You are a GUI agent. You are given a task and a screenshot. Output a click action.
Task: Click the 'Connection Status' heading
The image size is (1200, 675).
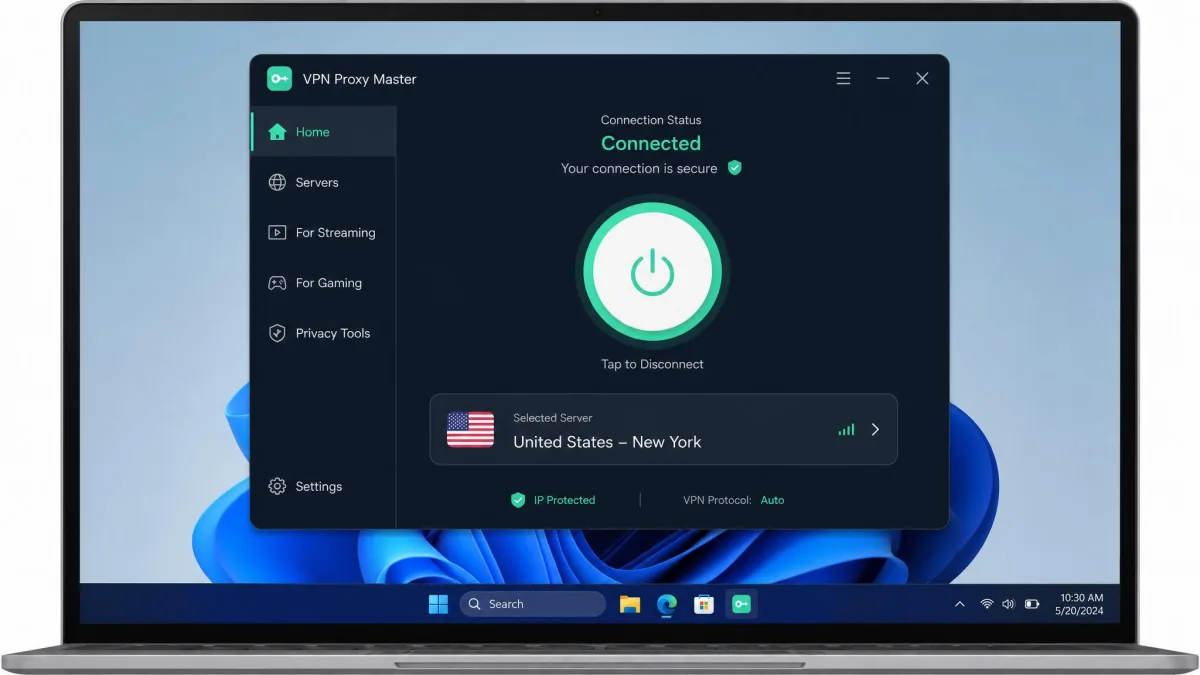pyautogui.click(x=651, y=120)
